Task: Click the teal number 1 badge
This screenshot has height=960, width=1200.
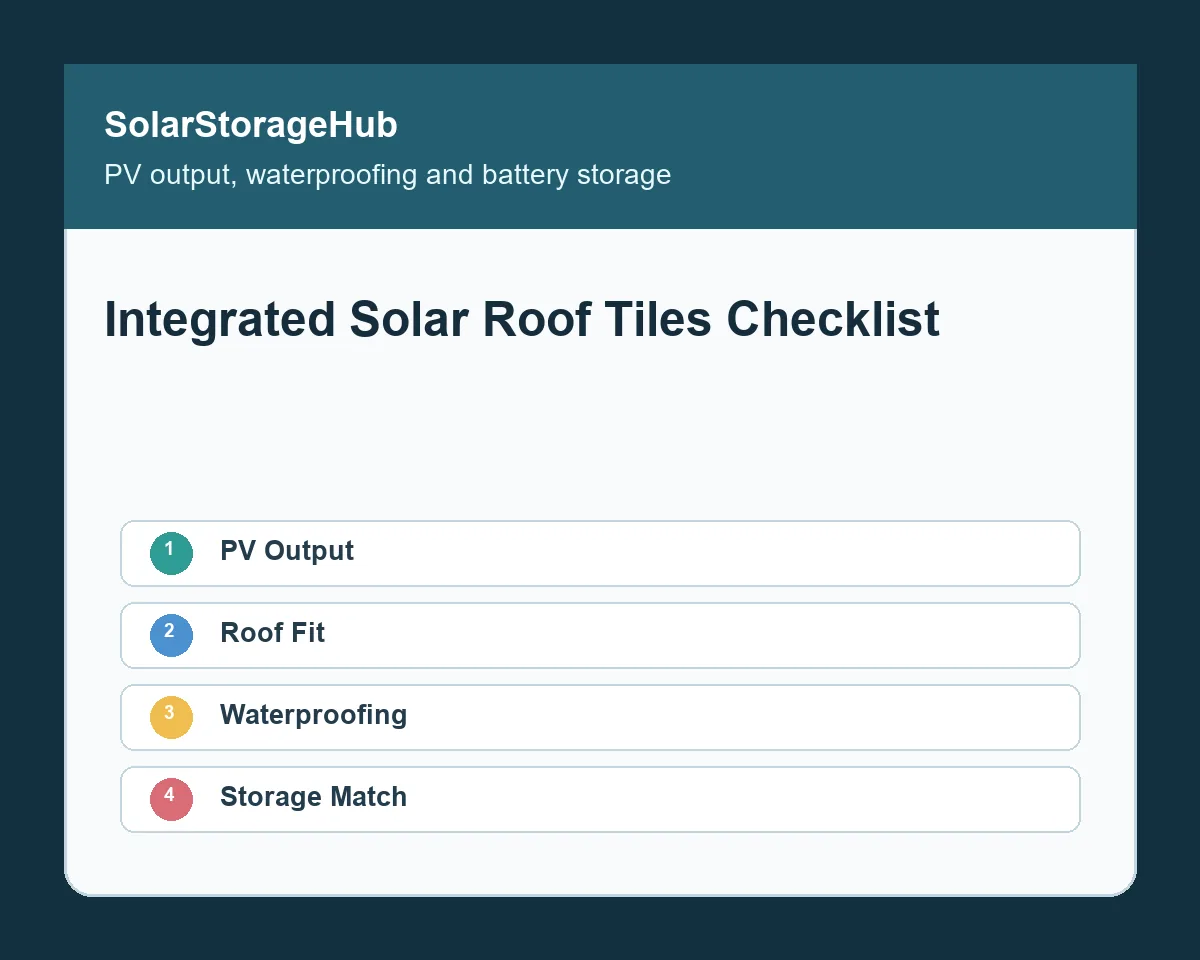Action: click(171, 553)
